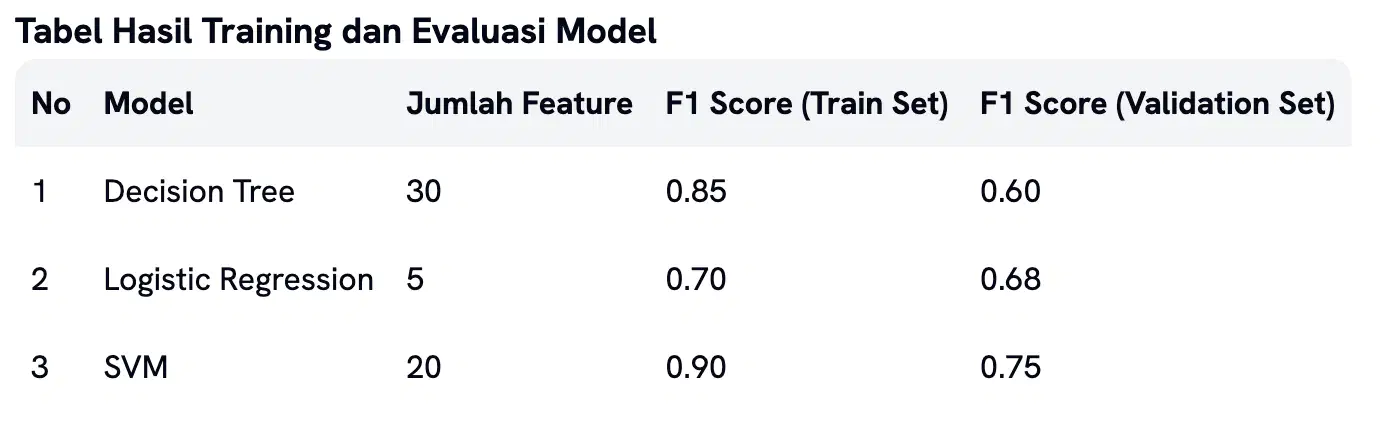Select validation F1 score 0.60
1398x430 pixels.
(x=1011, y=191)
